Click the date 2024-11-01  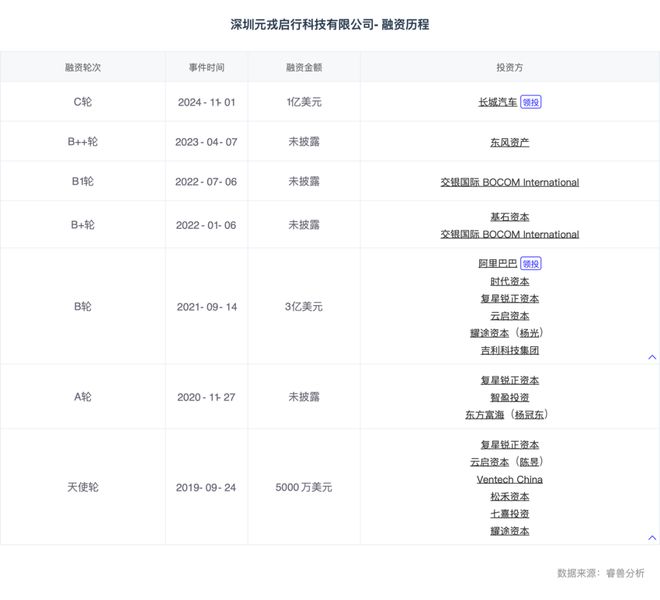[x=206, y=102]
